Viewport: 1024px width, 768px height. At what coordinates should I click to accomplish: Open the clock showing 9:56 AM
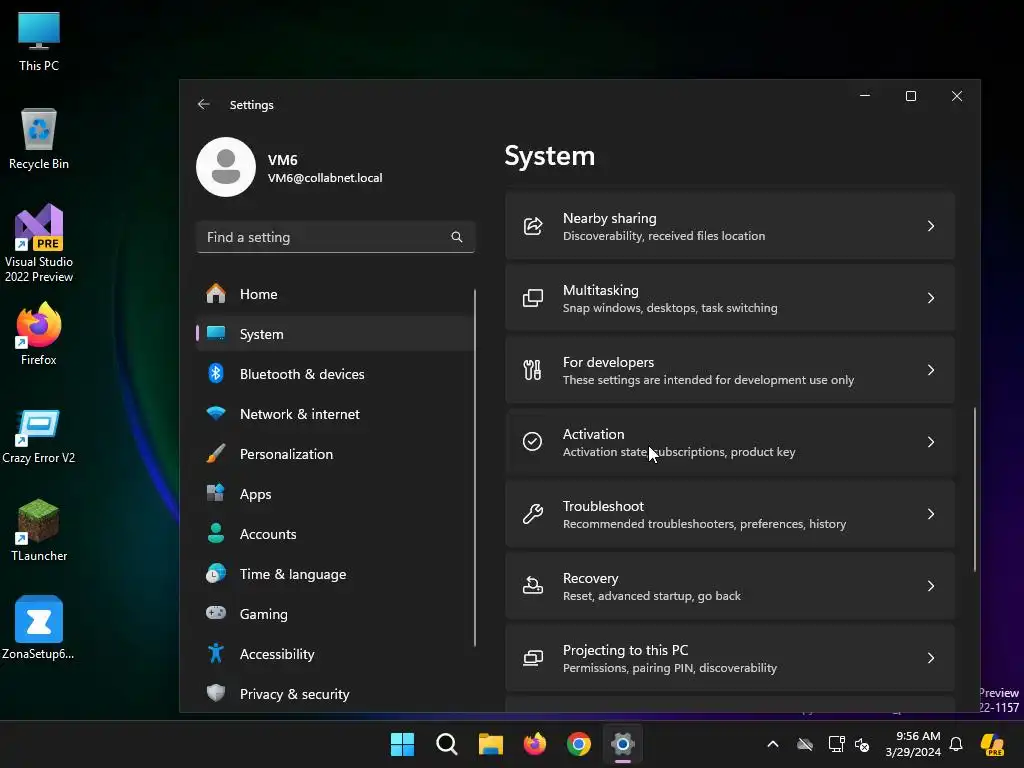click(913, 744)
